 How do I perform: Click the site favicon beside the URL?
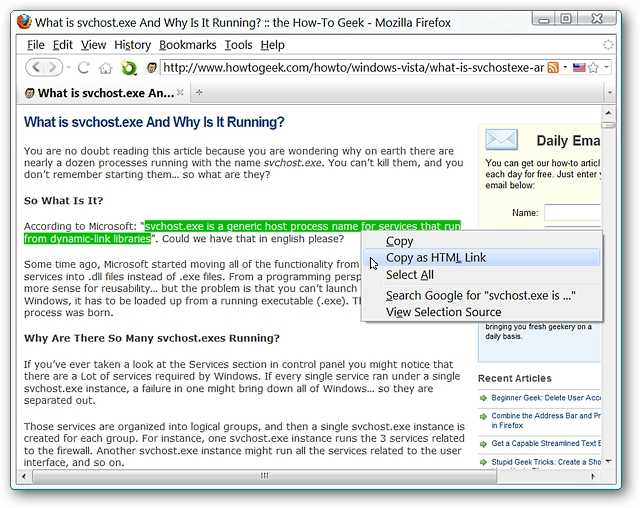tap(152, 68)
